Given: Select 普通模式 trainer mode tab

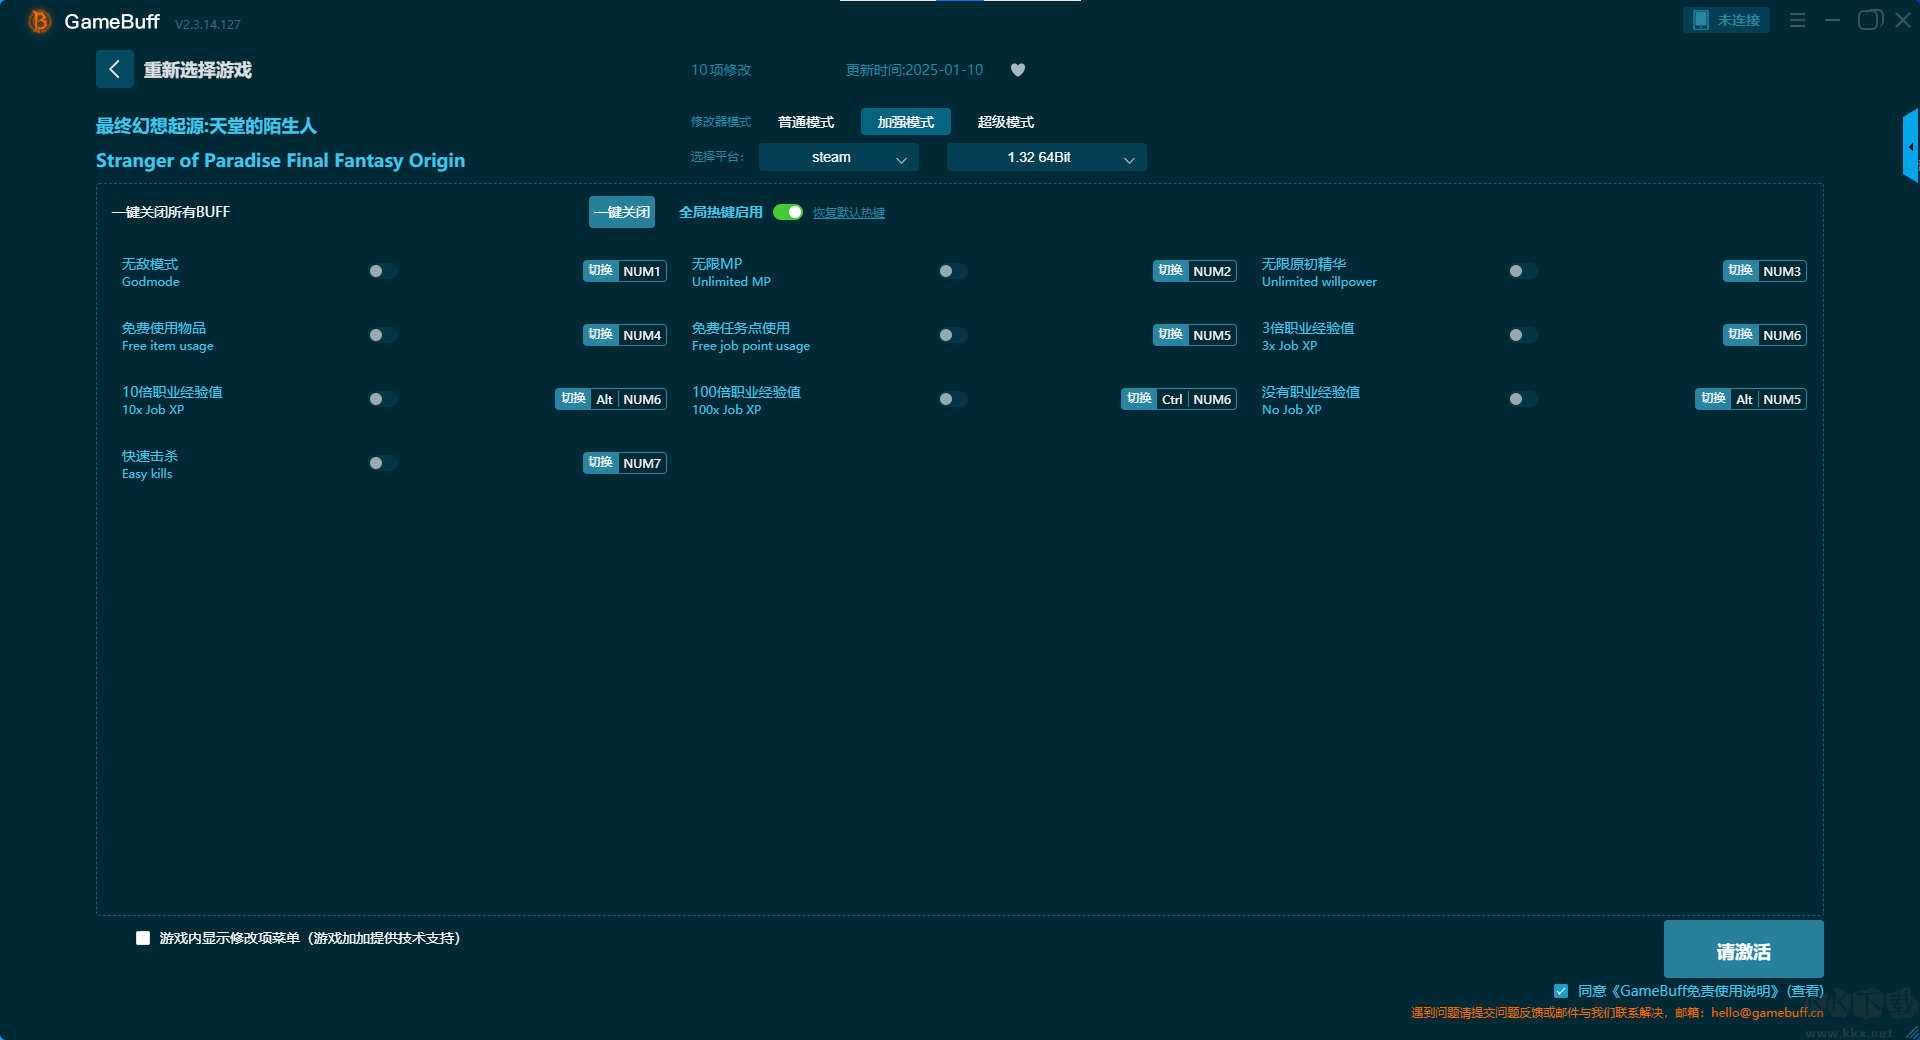Looking at the screenshot, I should [x=806, y=122].
